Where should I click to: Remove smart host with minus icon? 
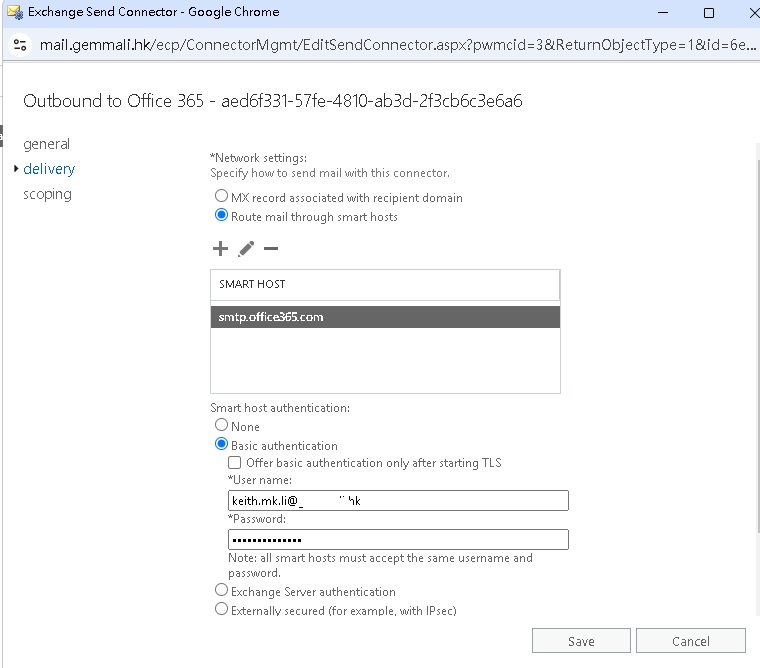click(x=271, y=249)
